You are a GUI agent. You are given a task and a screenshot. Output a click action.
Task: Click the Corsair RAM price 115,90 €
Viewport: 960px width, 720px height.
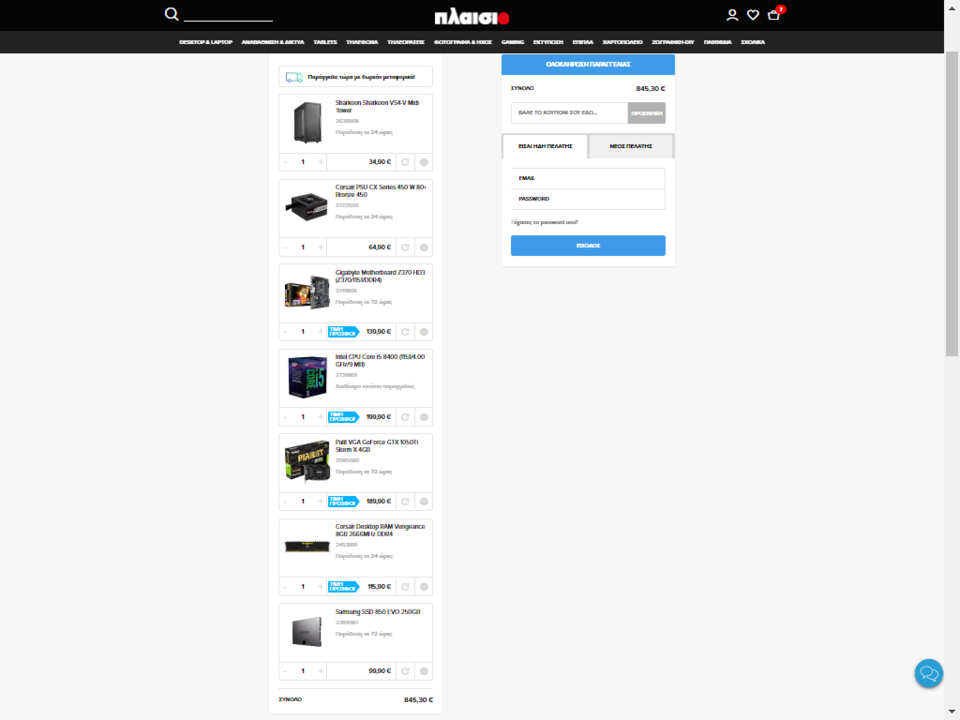point(379,587)
